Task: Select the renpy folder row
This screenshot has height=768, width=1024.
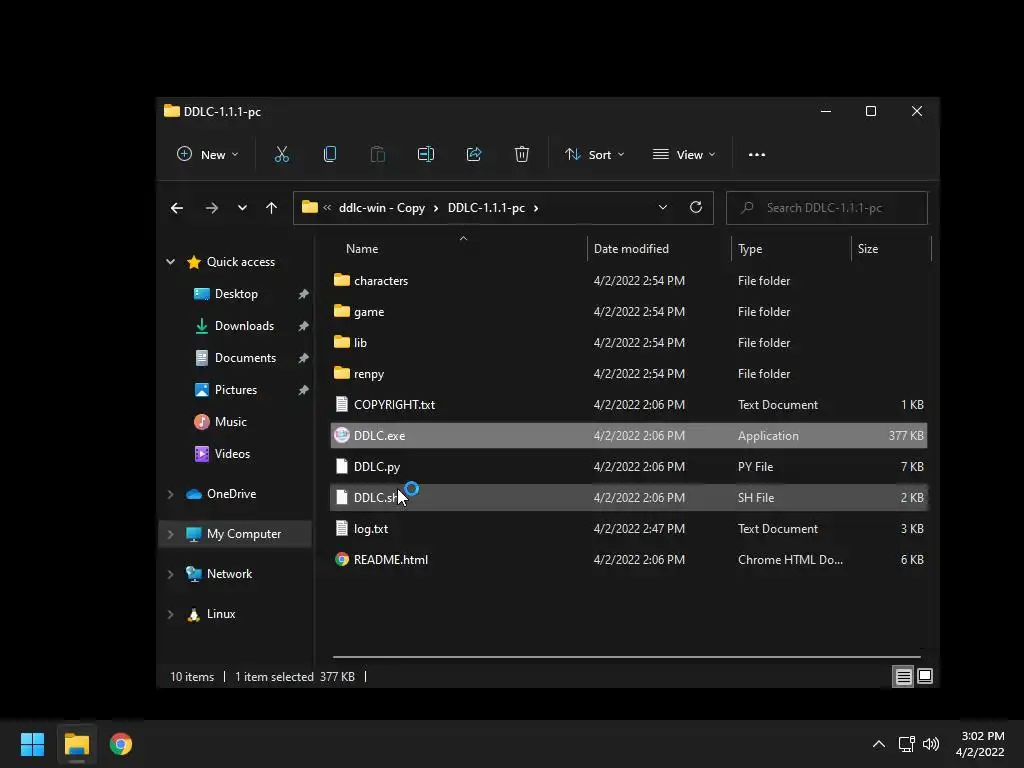Action: [629, 374]
